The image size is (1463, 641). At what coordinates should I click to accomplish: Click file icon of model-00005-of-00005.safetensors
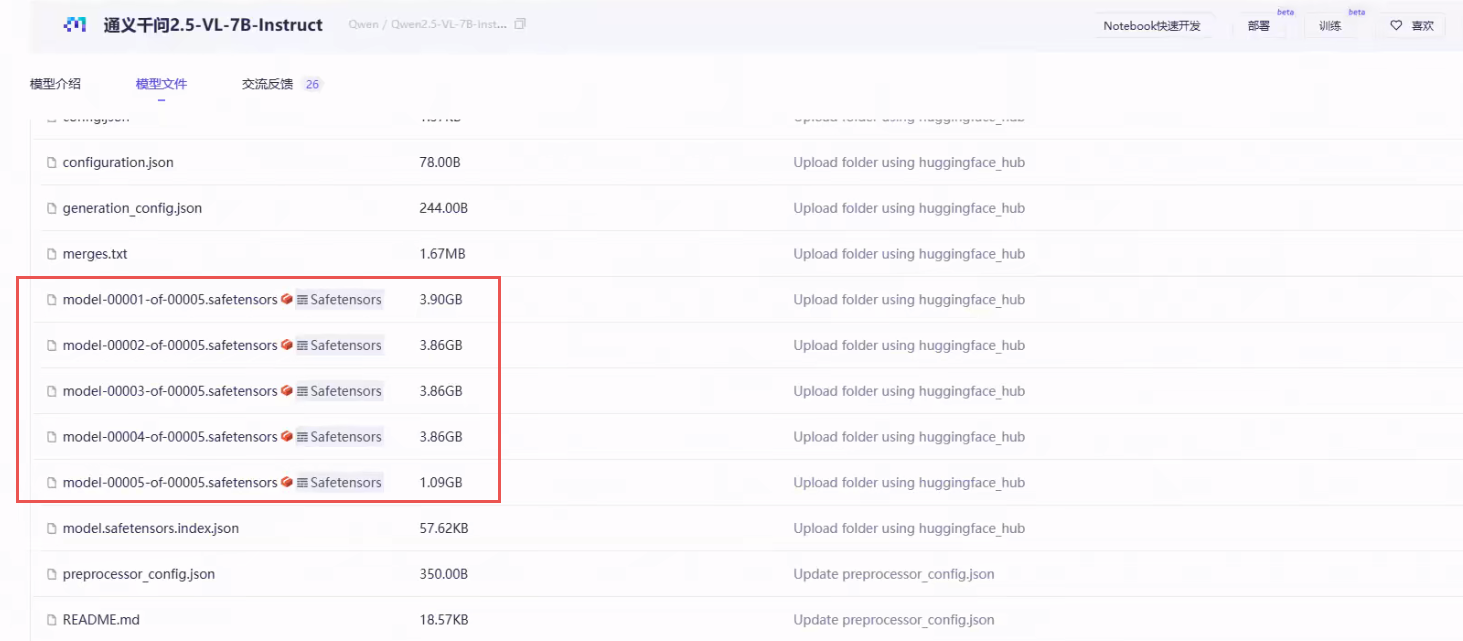52,483
